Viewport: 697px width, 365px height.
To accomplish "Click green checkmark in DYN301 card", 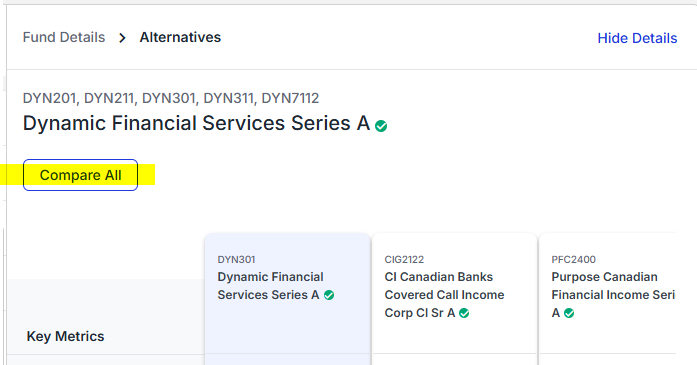I will click(329, 295).
